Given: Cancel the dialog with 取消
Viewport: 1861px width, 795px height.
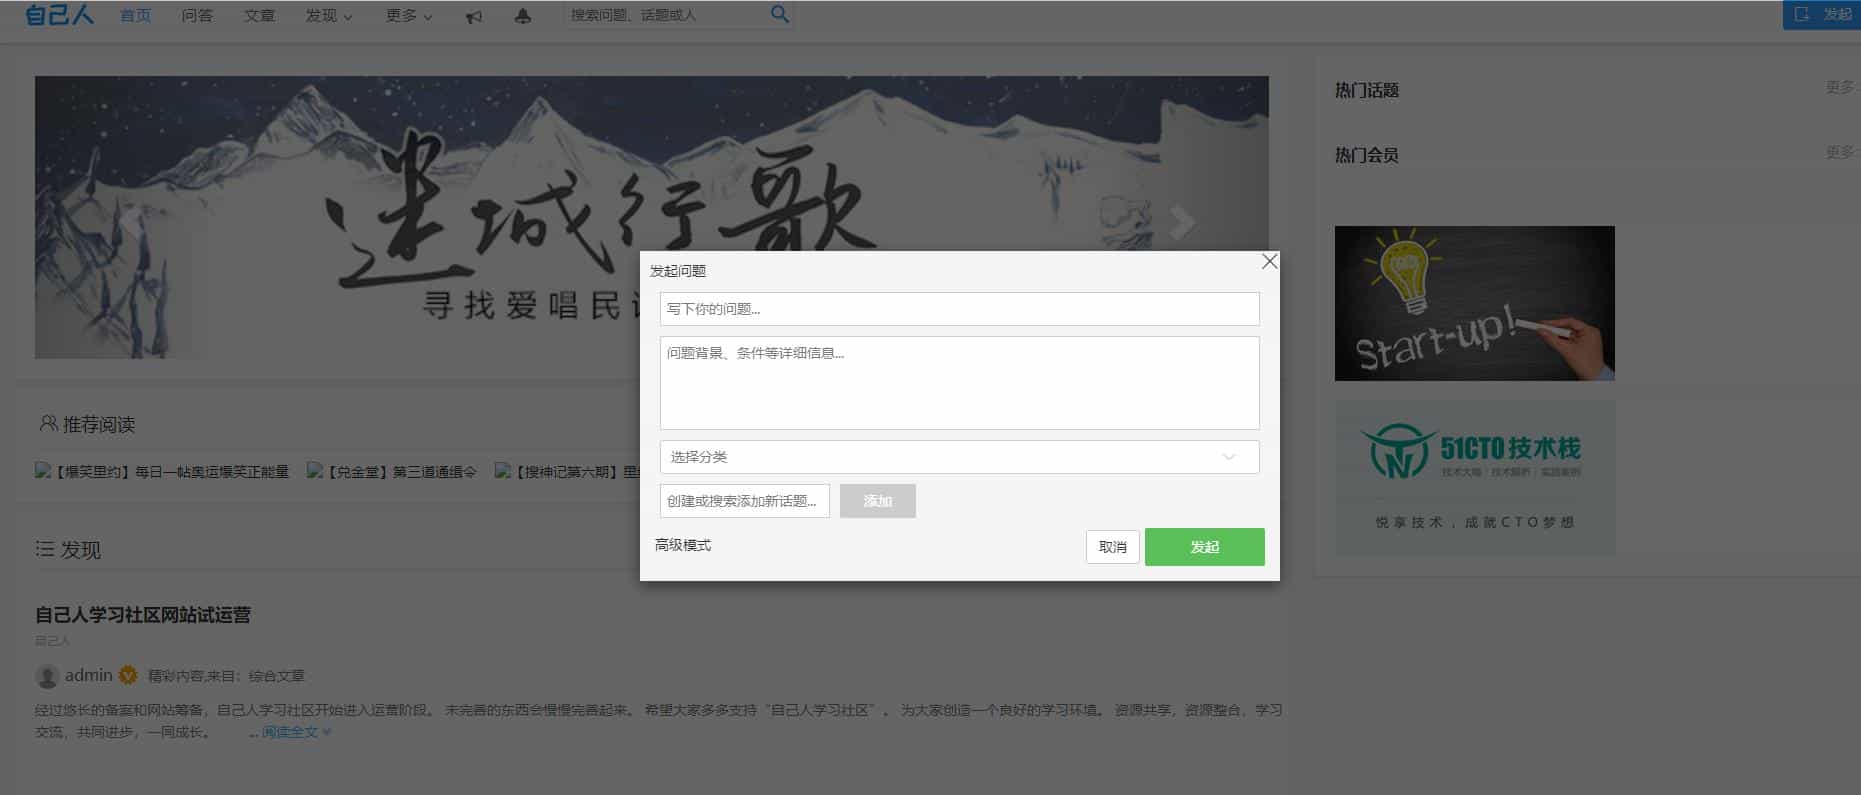Looking at the screenshot, I should [1113, 547].
